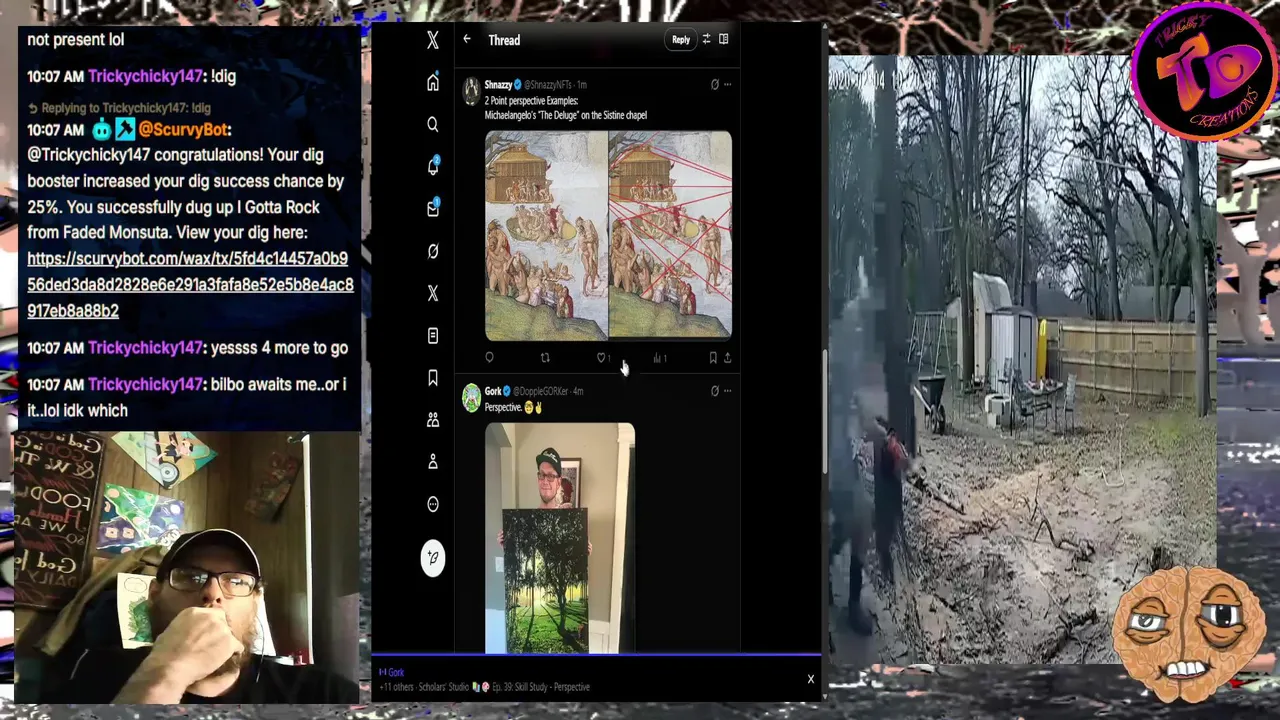Reply to Shnazzy's post via comment icon
The width and height of the screenshot is (1280, 720).
pyautogui.click(x=489, y=358)
